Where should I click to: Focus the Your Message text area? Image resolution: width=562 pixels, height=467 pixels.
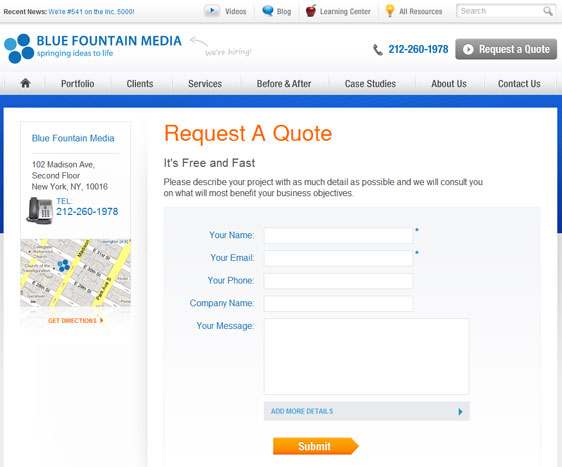[366, 357]
